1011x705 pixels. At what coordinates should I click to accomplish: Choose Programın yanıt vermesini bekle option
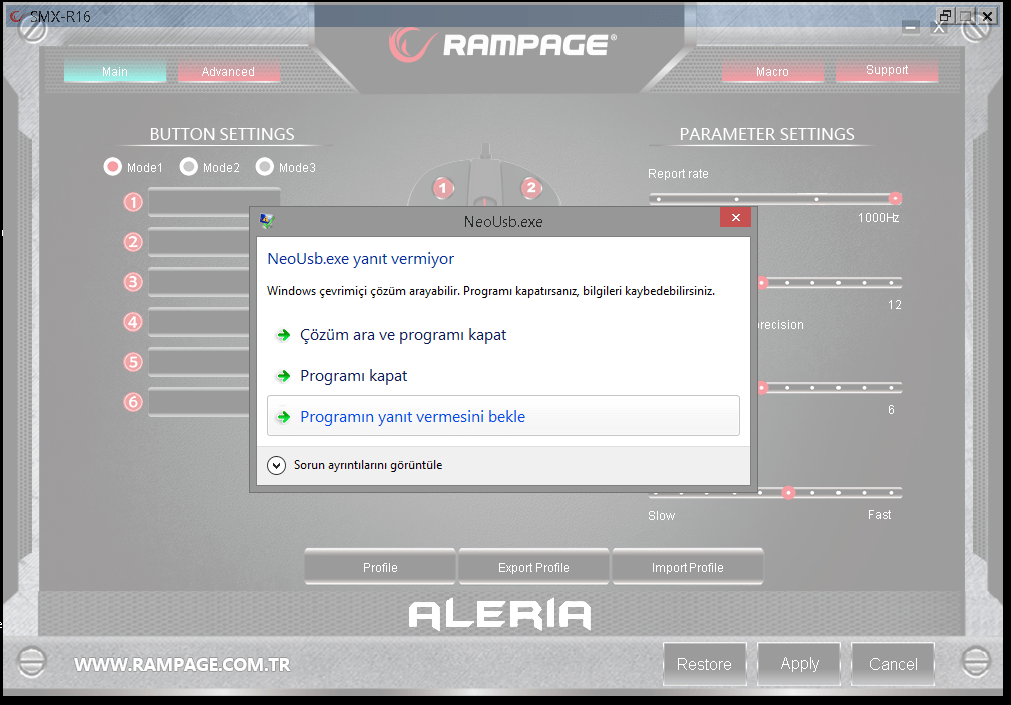click(x=503, y=416)
